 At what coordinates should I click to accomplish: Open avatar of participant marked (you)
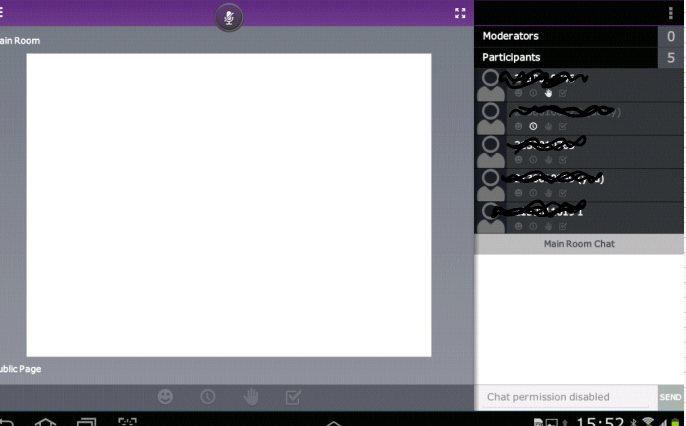(490, 185)
